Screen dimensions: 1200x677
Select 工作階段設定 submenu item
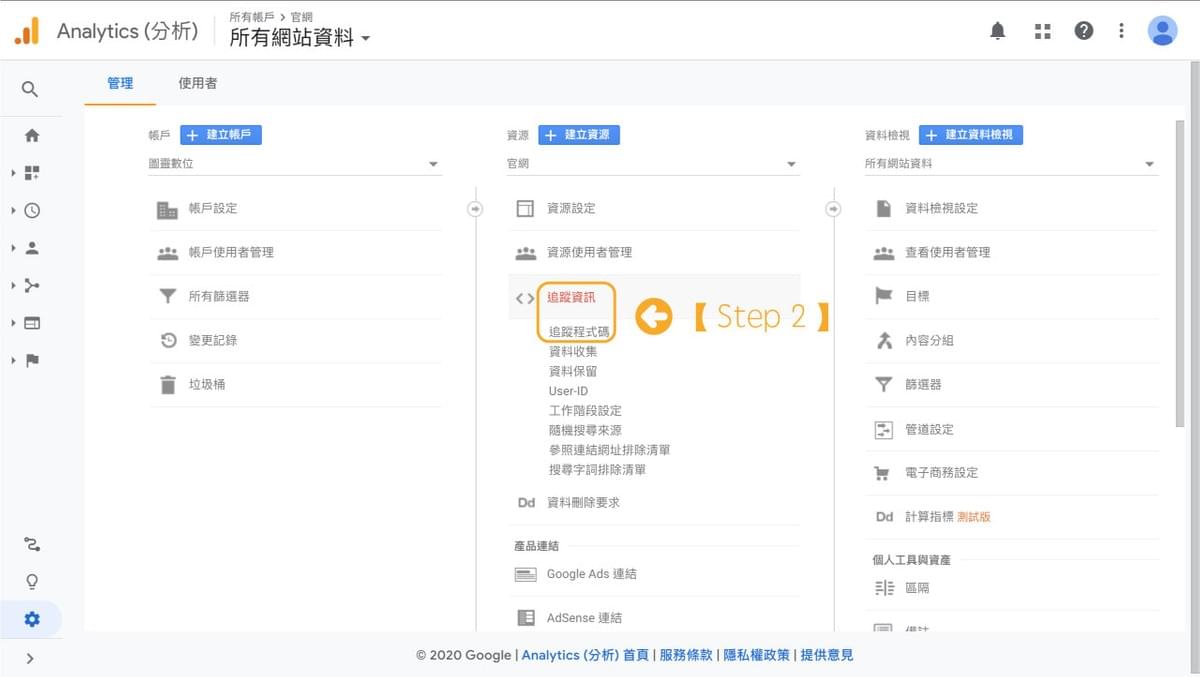585,410
